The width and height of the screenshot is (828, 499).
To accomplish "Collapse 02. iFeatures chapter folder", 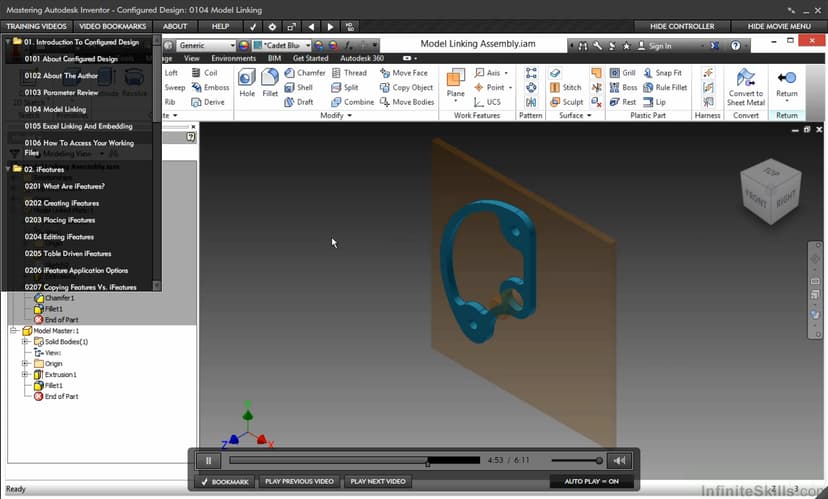I will tap(8, 170).
